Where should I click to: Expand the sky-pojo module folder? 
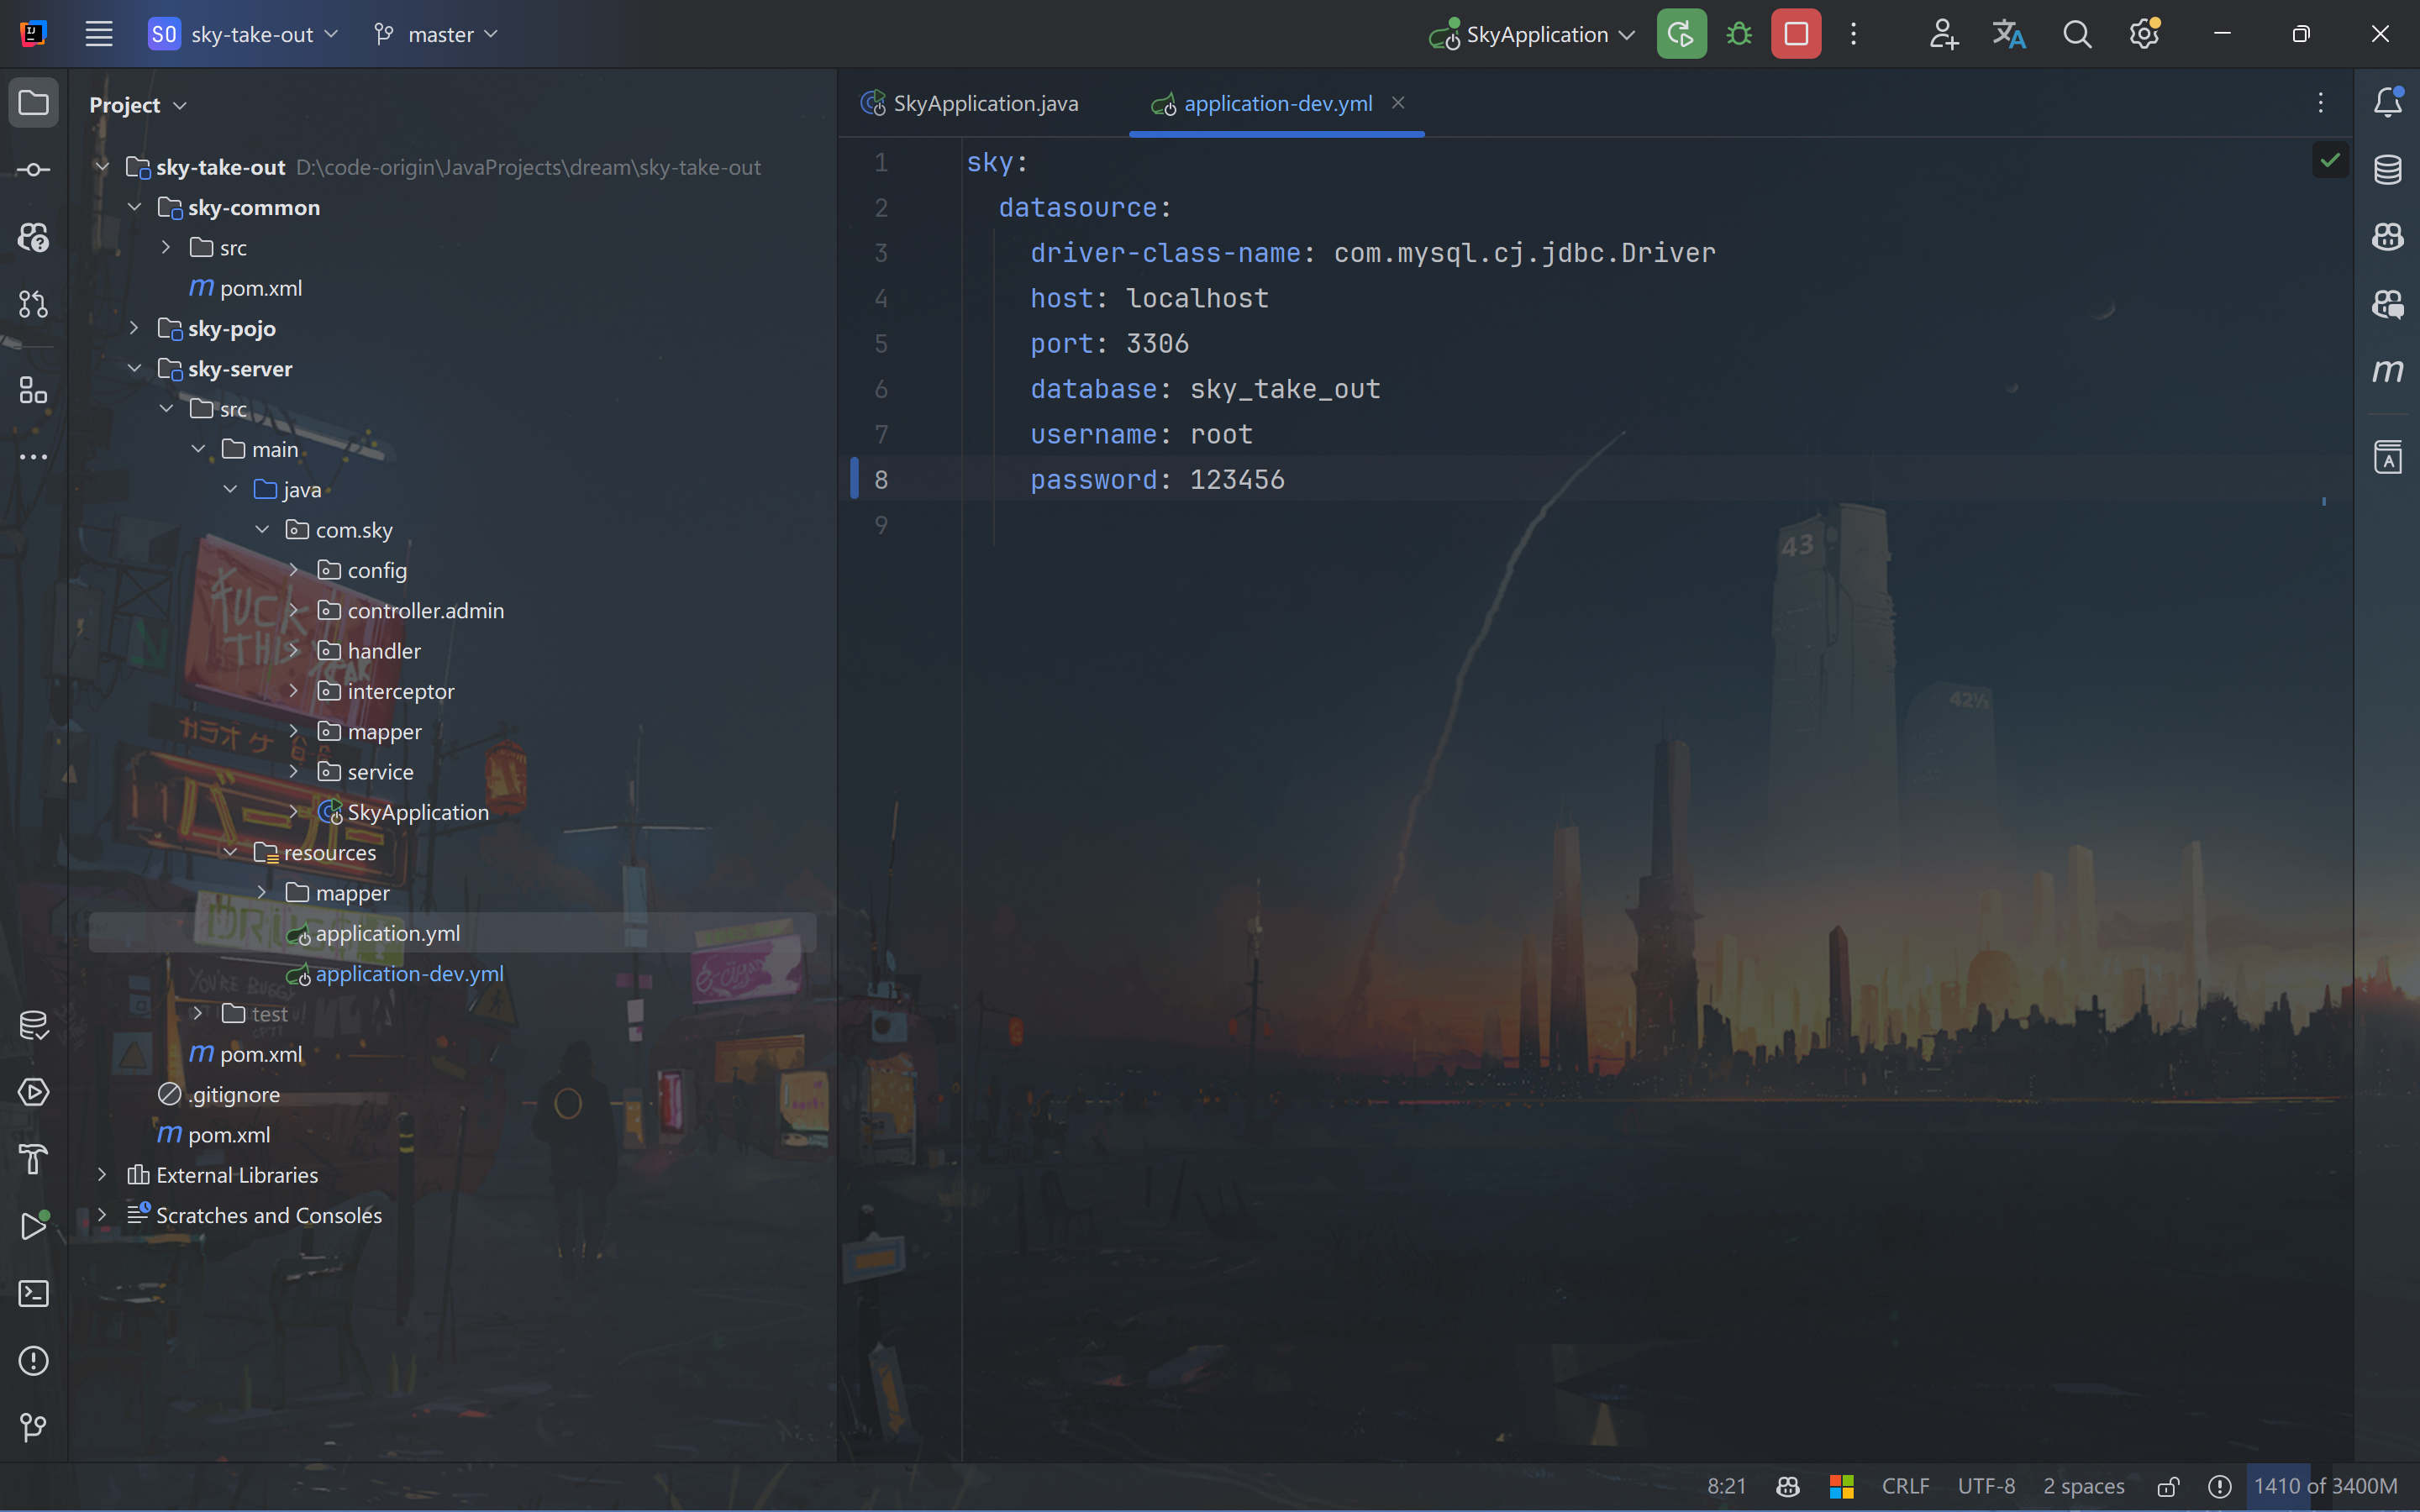point(134,328)
